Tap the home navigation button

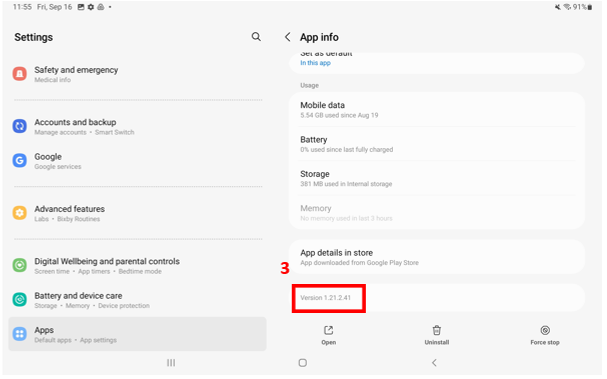tap(303, 363)
